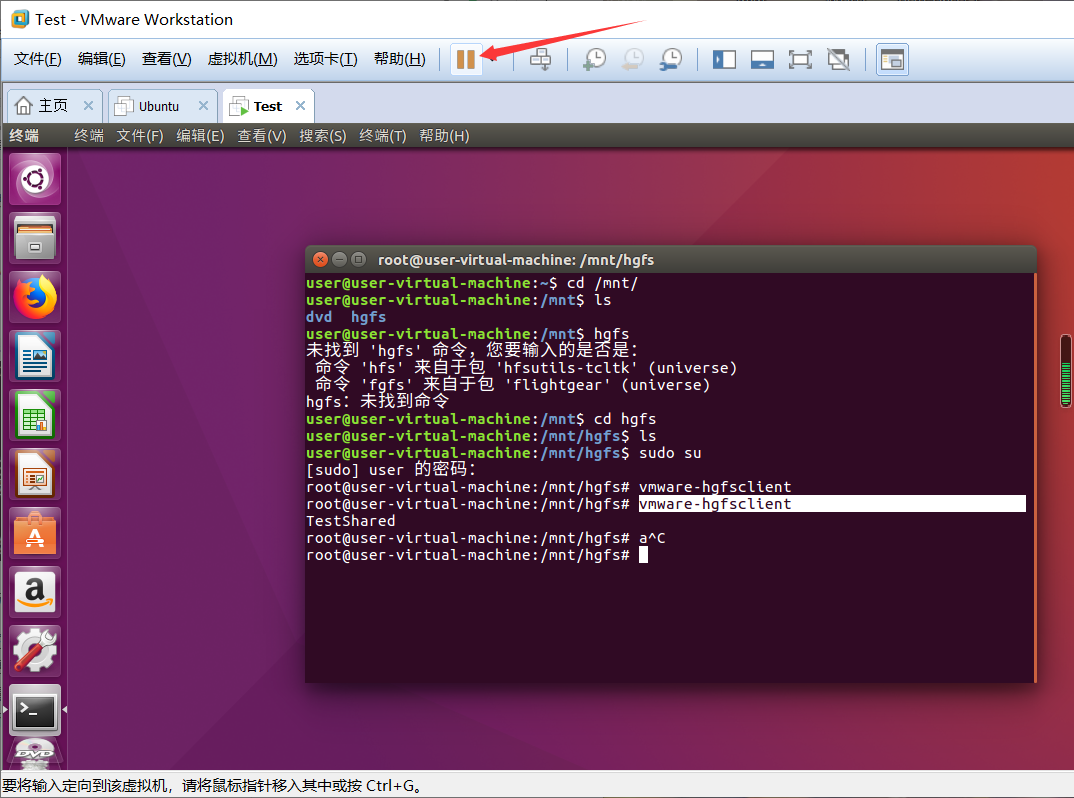Viewport: 1074px width, 798px height.
Task: Open the terminal's 搜索(S) menu
Action: [322, 135]
